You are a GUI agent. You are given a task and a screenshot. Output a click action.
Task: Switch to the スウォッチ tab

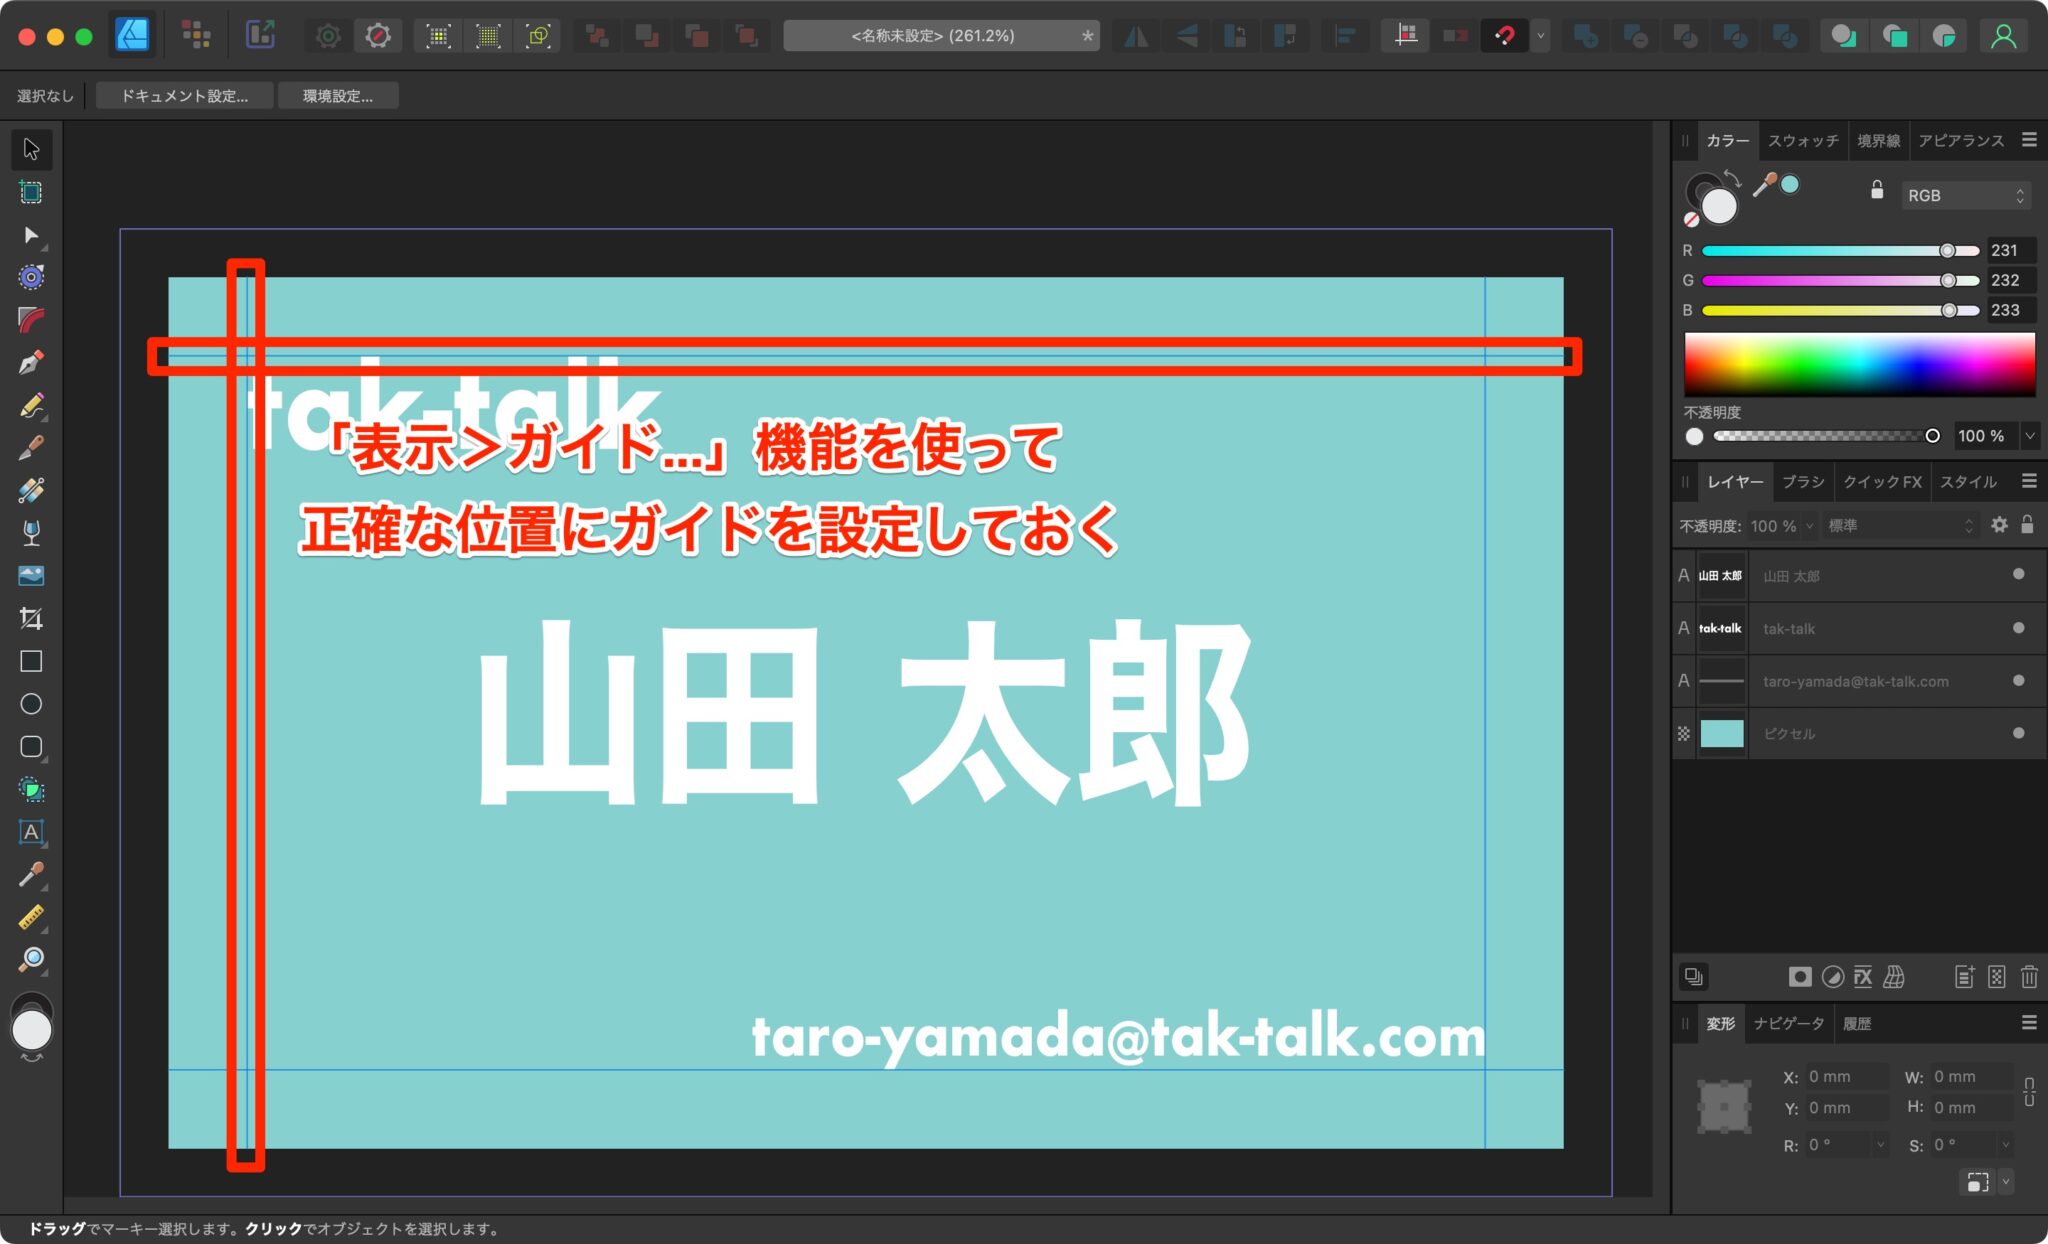coord(1803,140)
